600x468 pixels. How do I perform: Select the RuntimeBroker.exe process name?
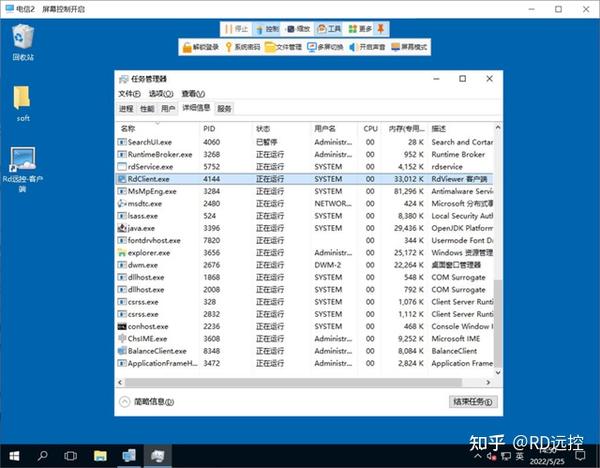(x=160, y=155)
